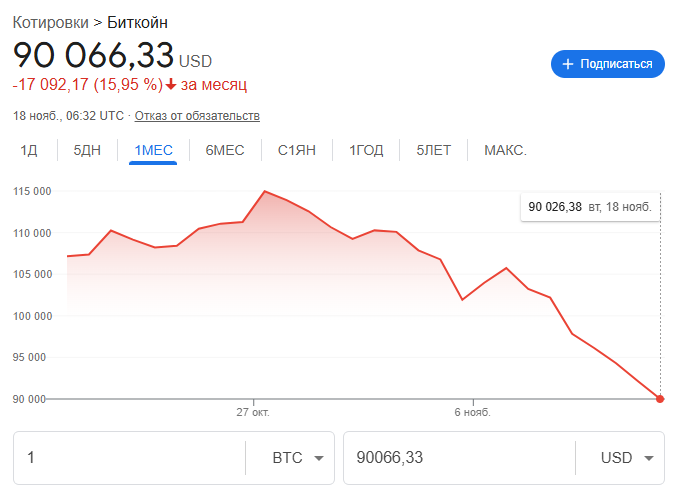Click the USD value input field
Viewport: 677px width, 495px height.
pos(458,458)
